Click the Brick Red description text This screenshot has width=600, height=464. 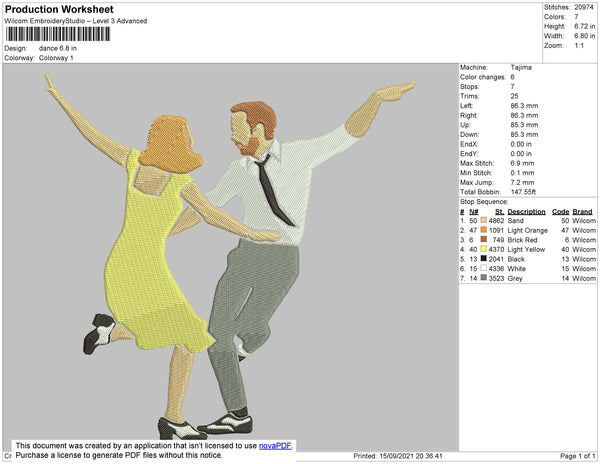point(522,240)
